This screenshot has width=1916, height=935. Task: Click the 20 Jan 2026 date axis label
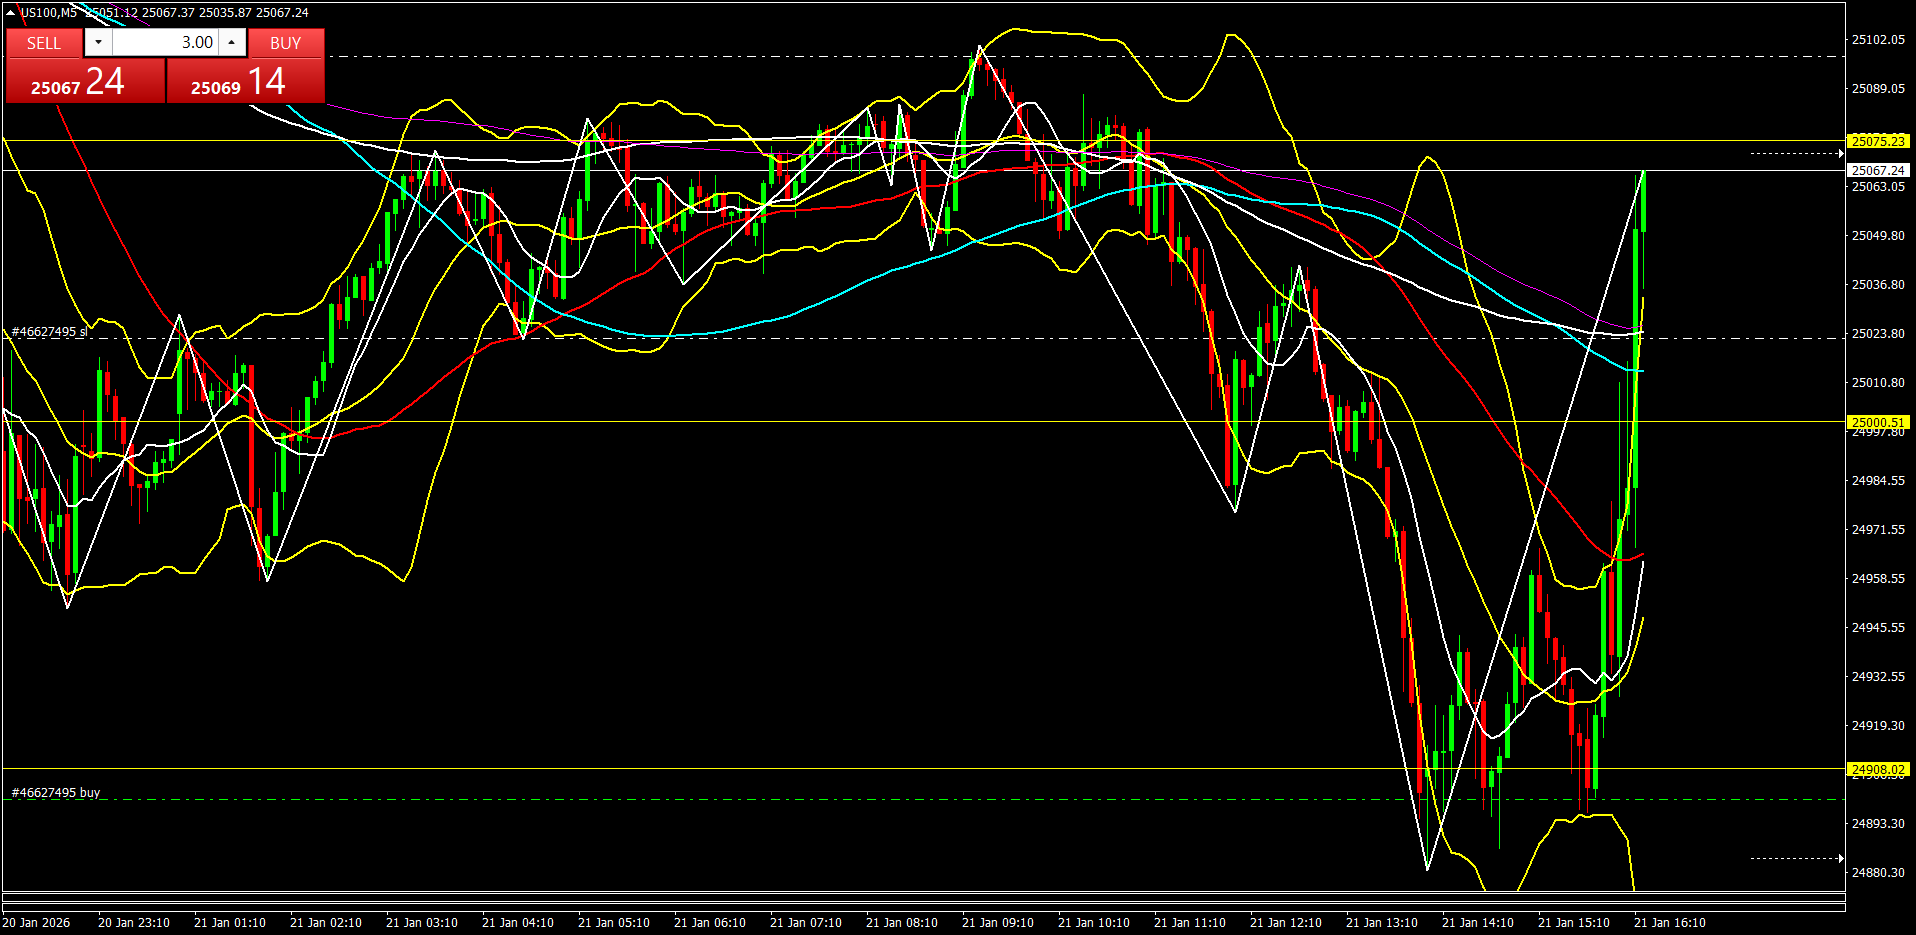pos(36,923)
